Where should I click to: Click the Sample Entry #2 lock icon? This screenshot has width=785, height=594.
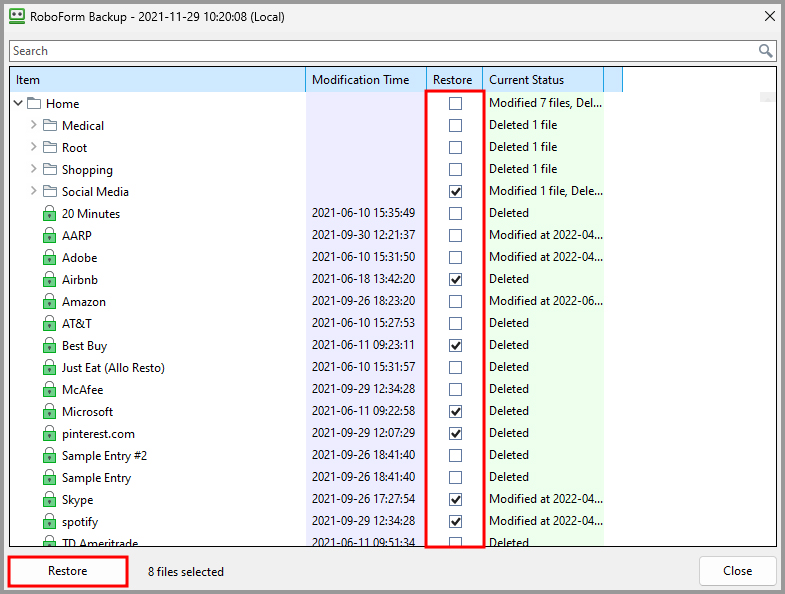tap(49, 455)
